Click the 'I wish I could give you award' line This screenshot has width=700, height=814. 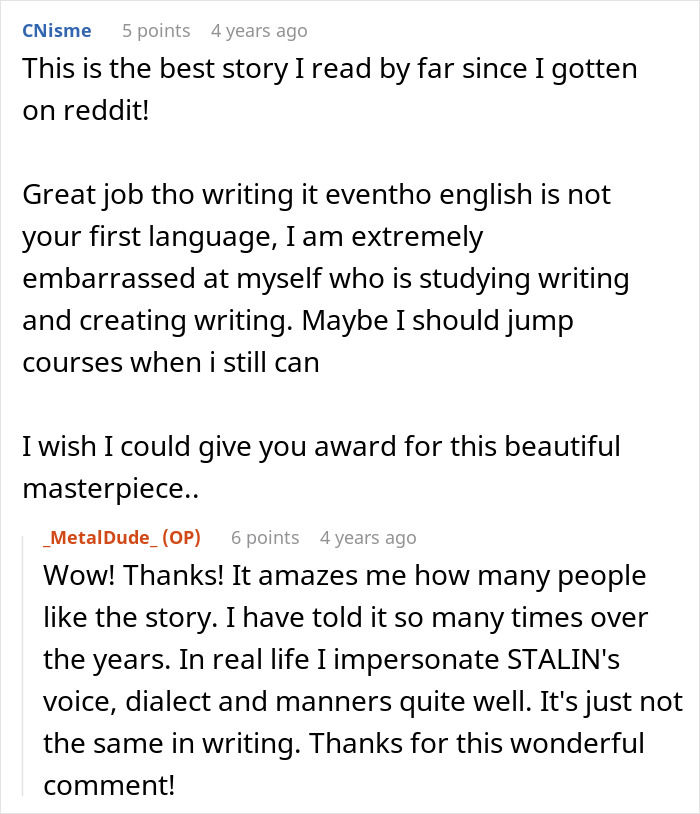[x=320, y=445]
